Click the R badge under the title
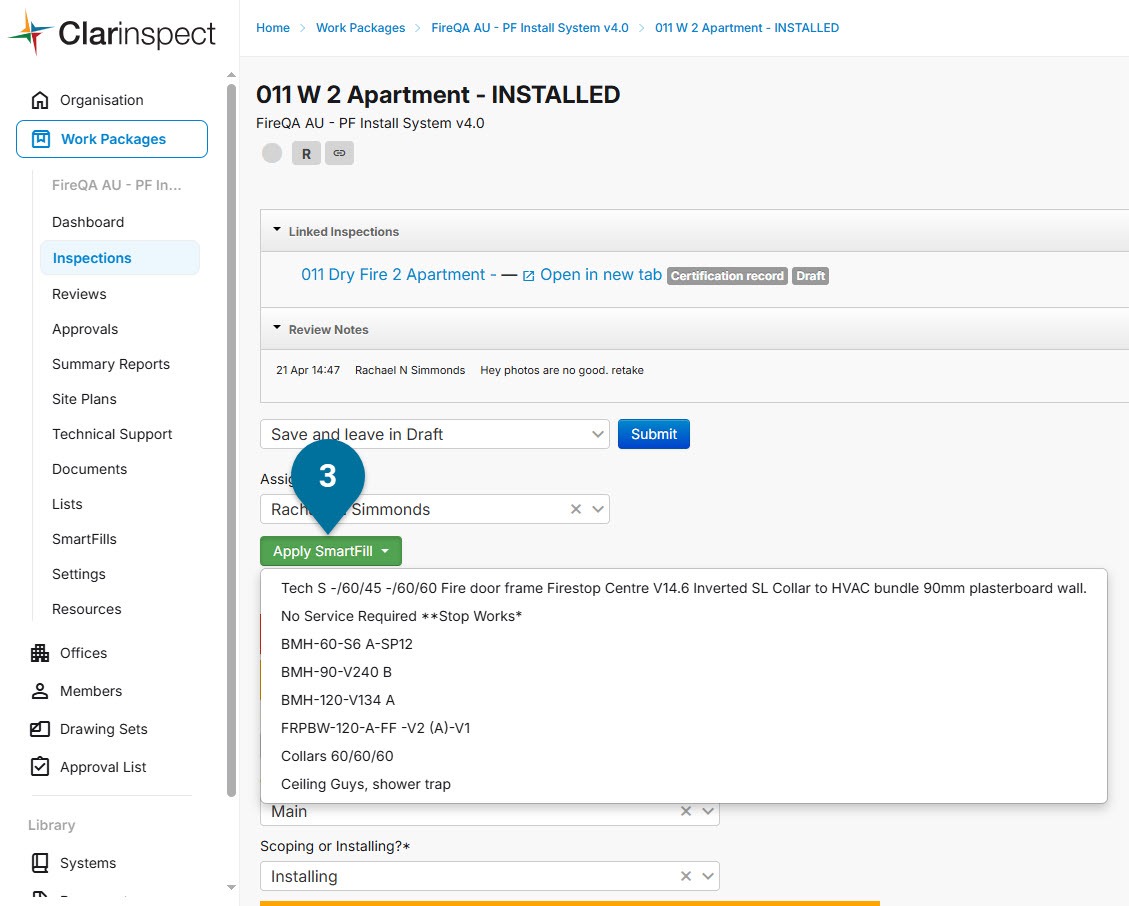The width and height of the screenshot is (1129, 906). pos(306,153)
